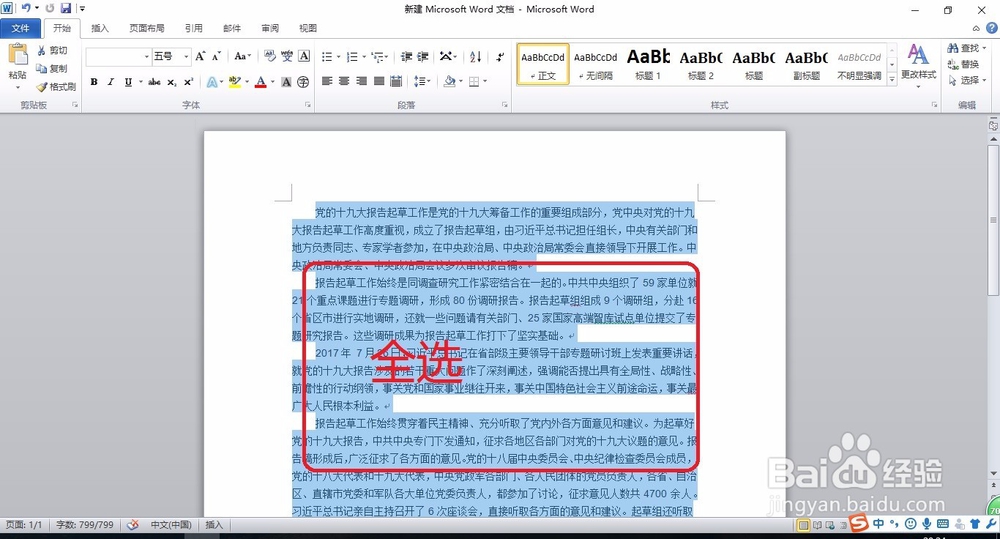Image resolution: width=1000 pixels, height=539 pixels.
Task: Open the Sogou soft keyboard icon
Action: click(x=943, y=524)
